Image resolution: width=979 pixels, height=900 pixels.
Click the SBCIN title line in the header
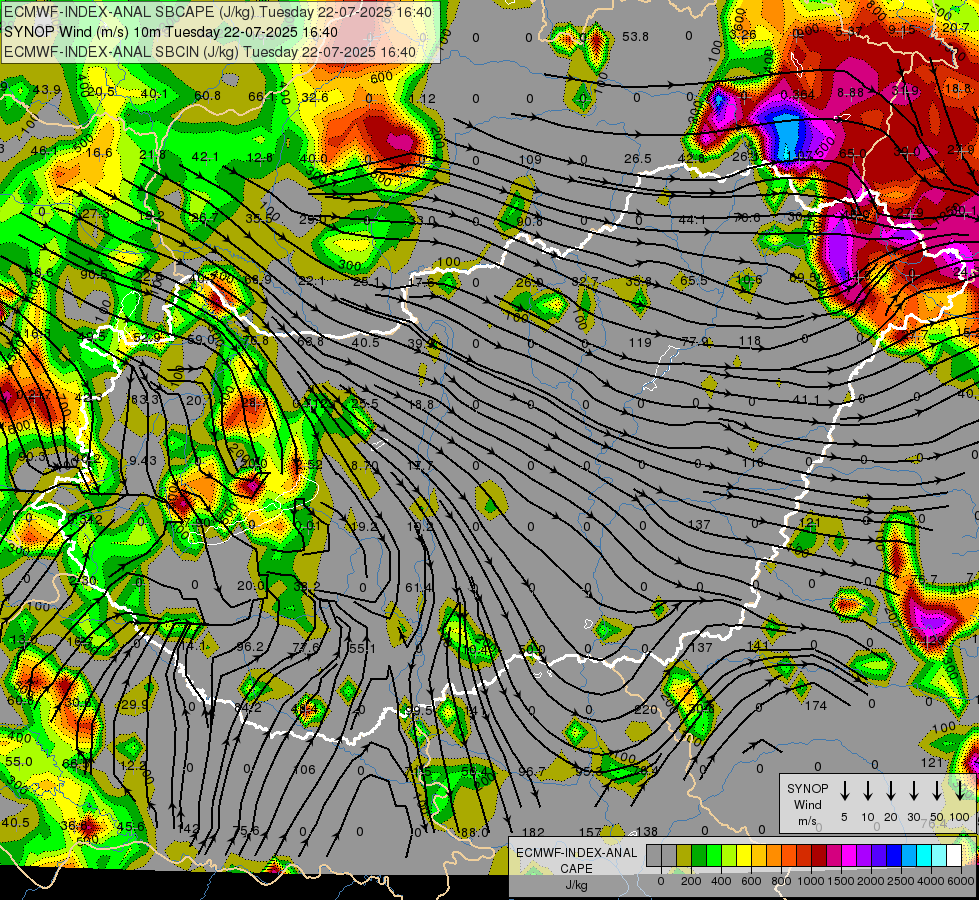tap(210, 52)
